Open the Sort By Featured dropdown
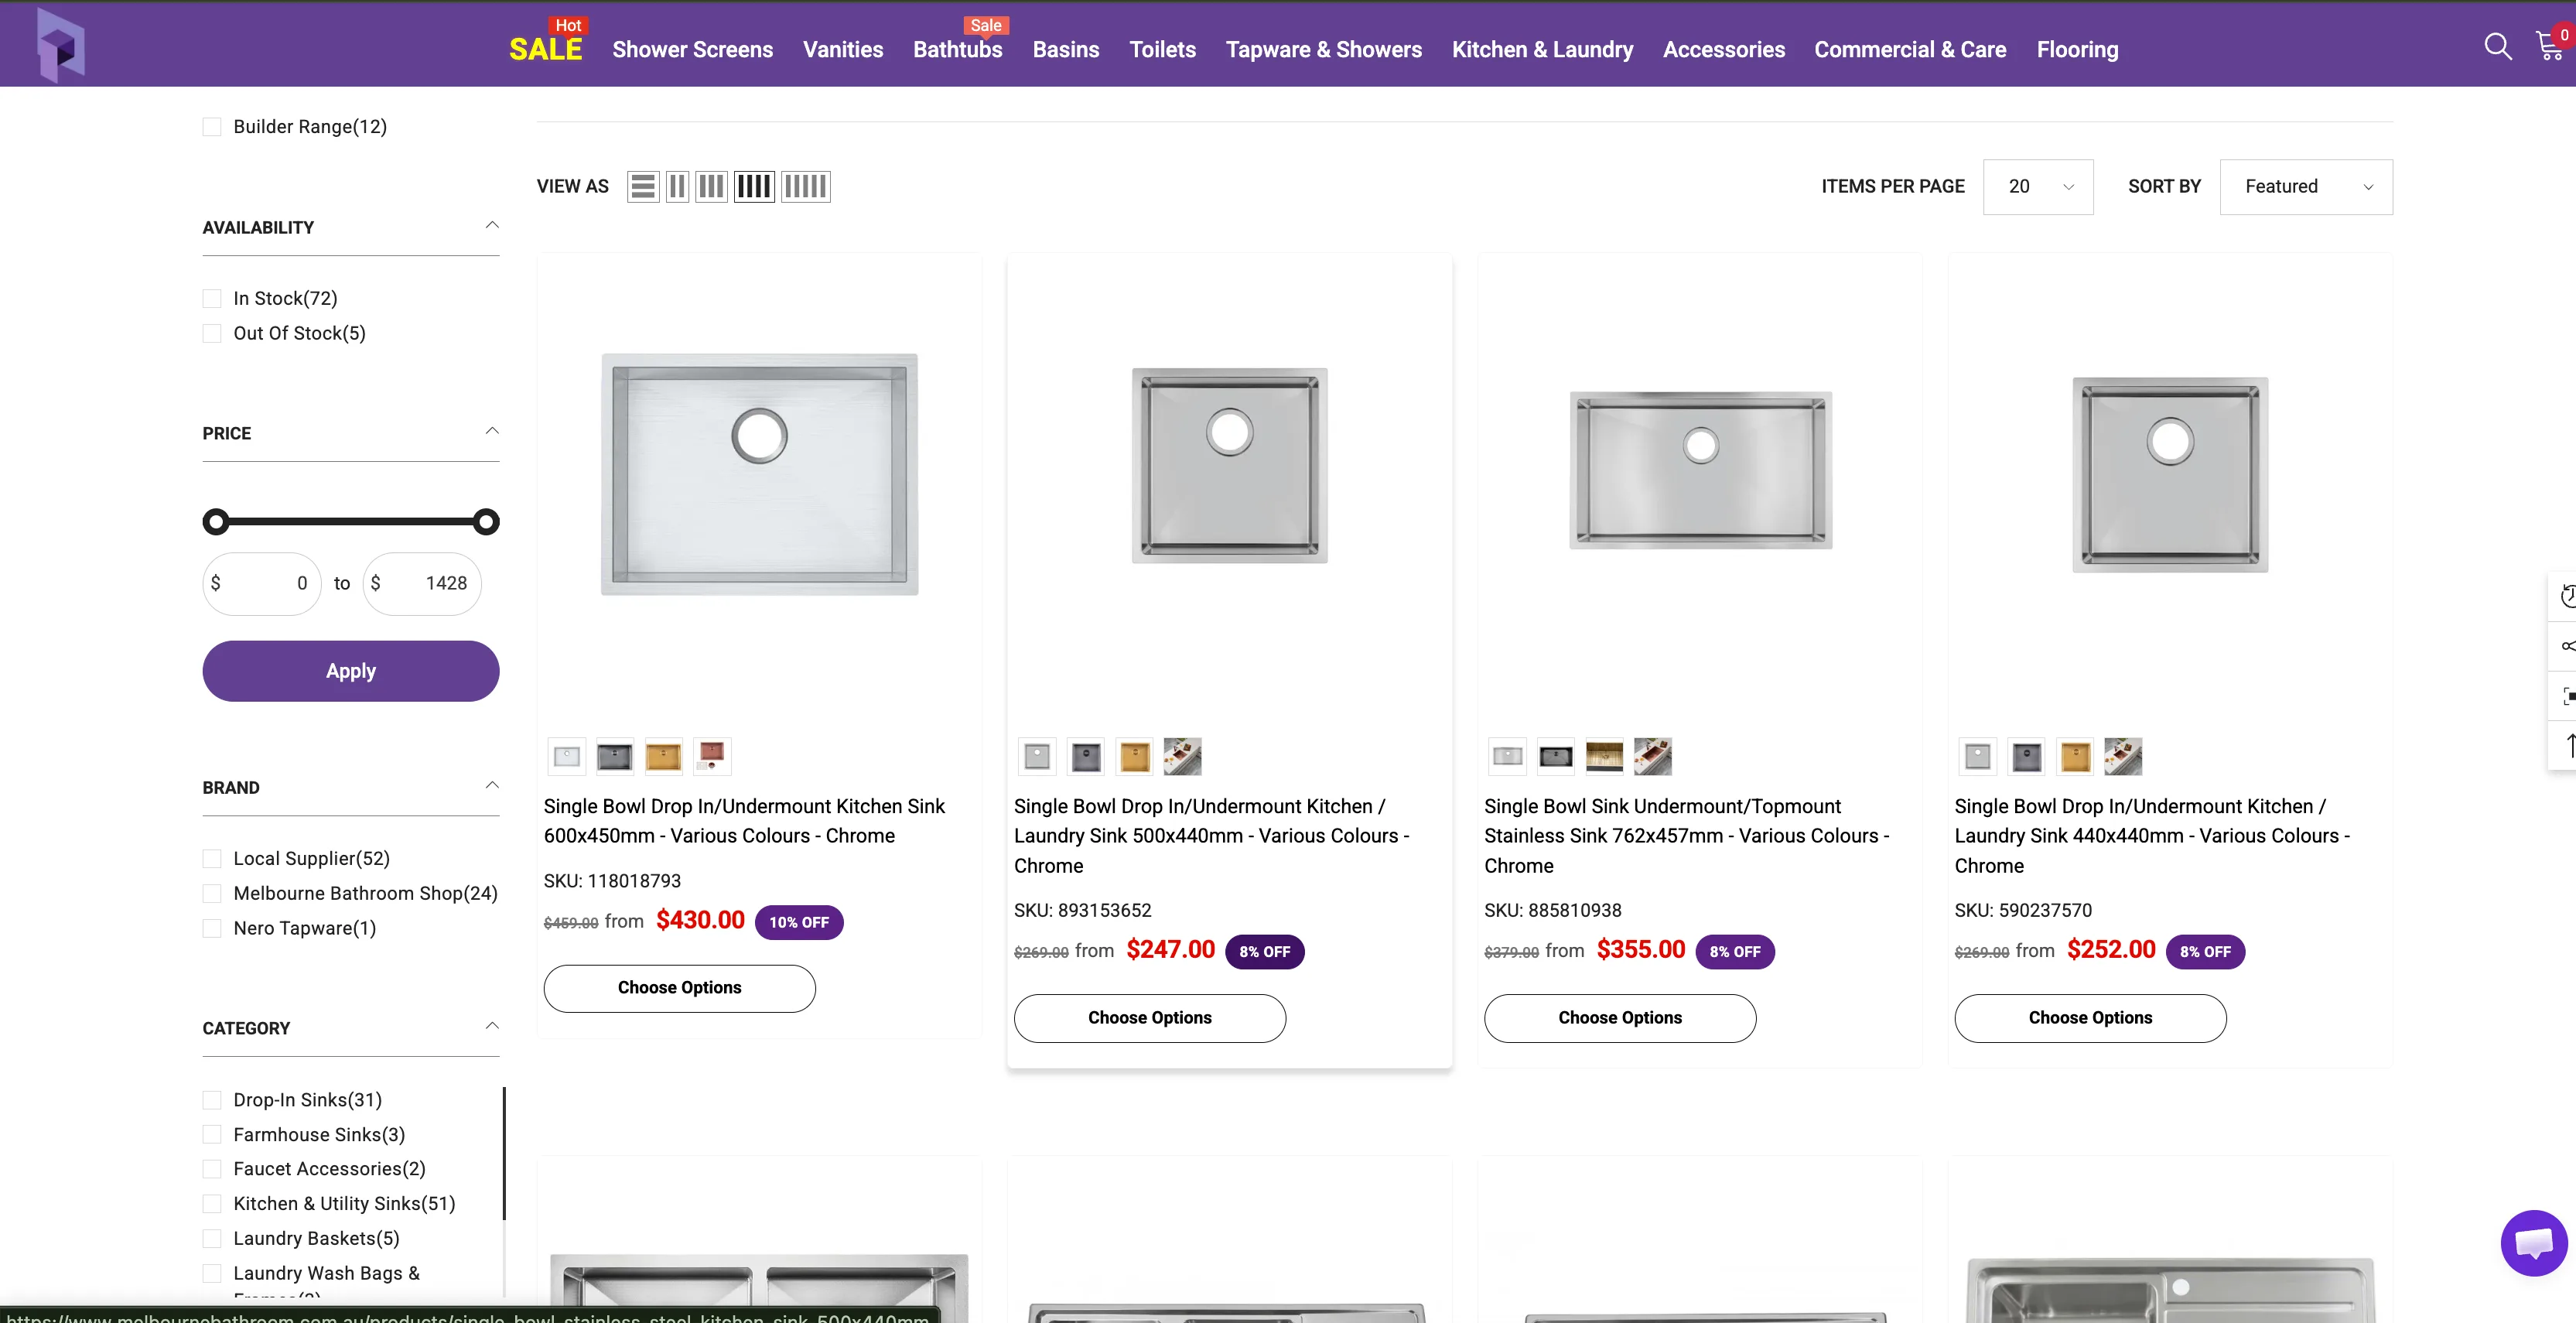The width and height of the screenshot is (2576, 1323). (x=2306, y=187)
